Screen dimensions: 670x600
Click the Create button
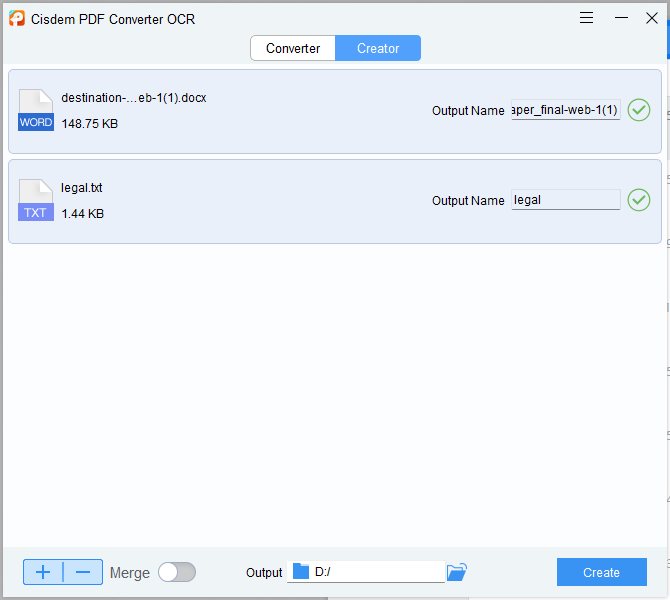(602, 572)
